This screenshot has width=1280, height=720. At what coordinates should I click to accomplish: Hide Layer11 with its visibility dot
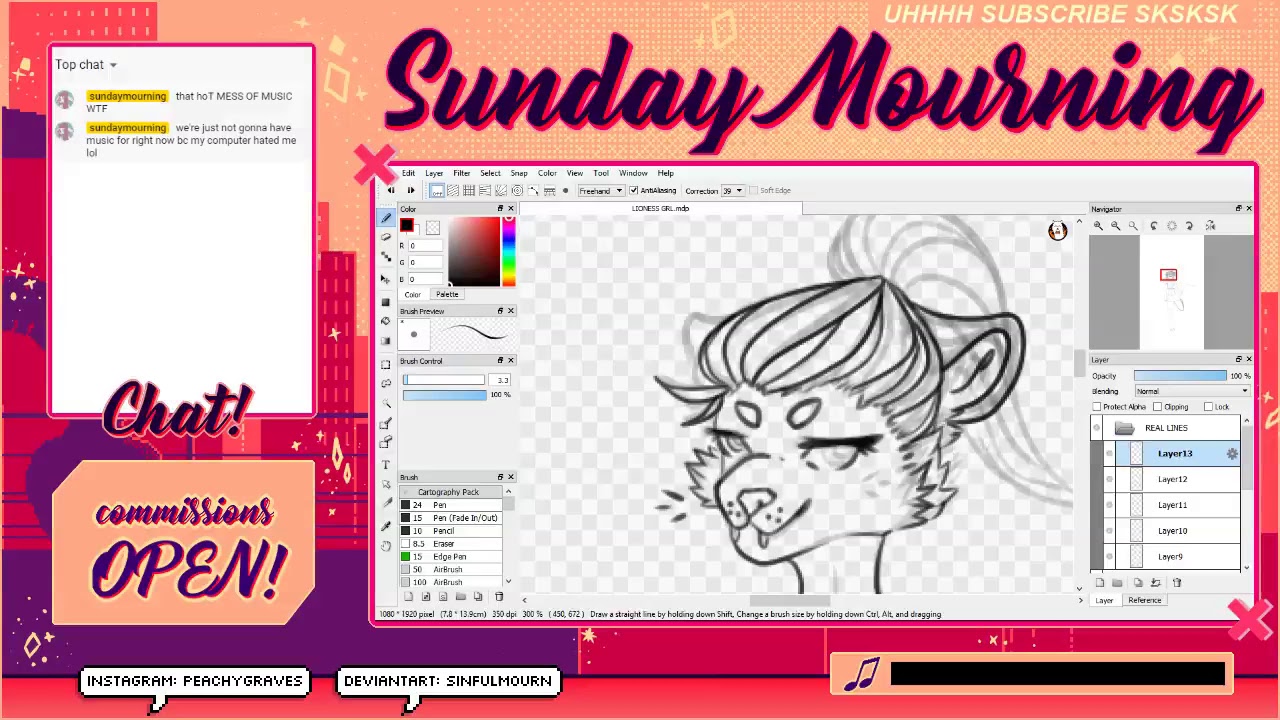[x=1109, y=505]
